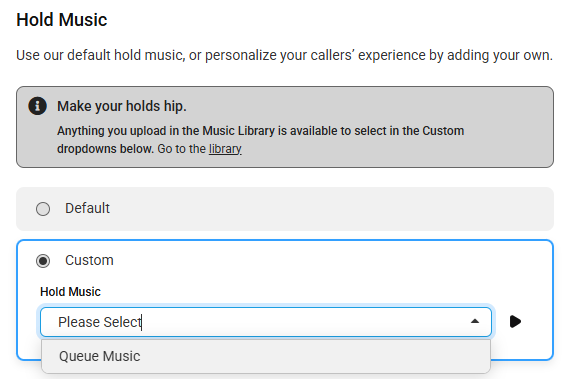Click inside the Please Select field
The height and width of the screenshot is (379, 572).
pyautogui.click(x=266, y=322)
